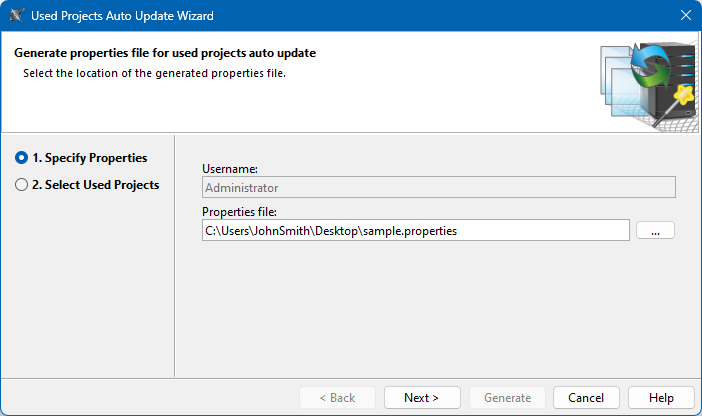Click the 'Username:' label
702x416 pixels.
click(230, 170)
